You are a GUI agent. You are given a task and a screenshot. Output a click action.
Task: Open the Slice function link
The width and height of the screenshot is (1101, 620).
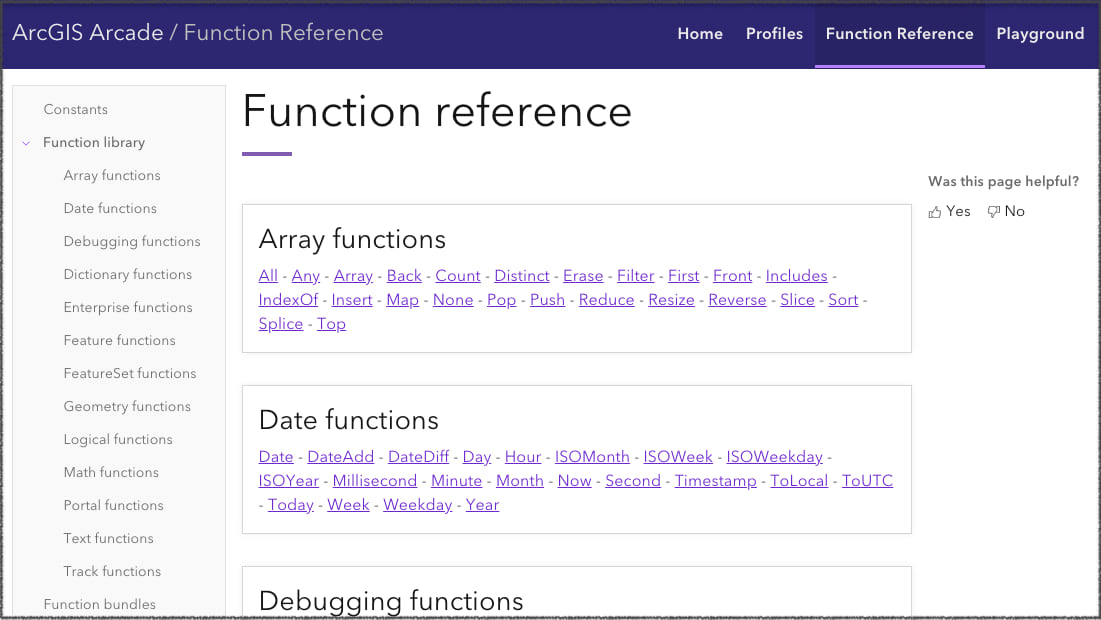point(797,300)
